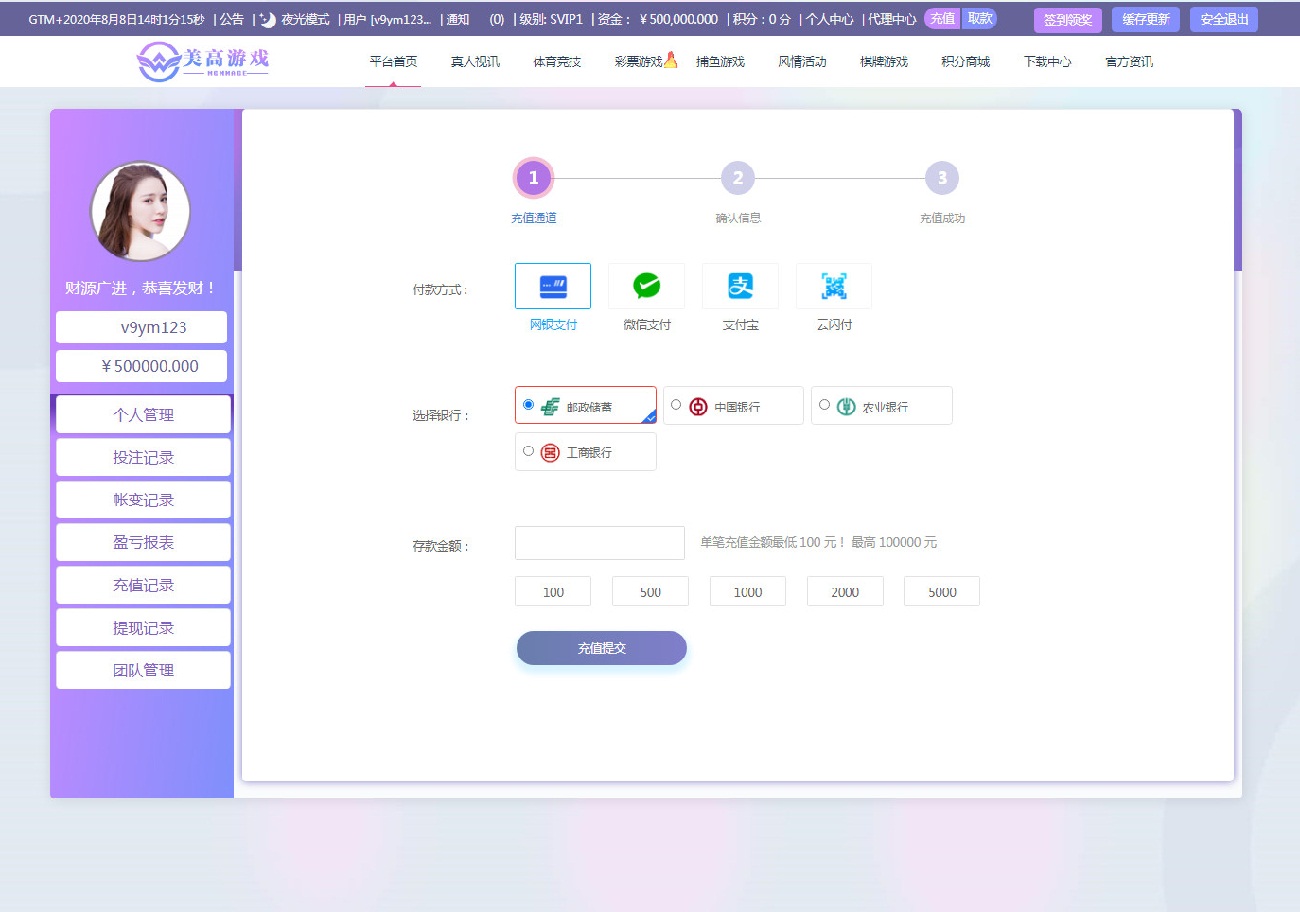The image size is (1300, 912).
Task: Open 提现记录 from the sidebar
Action: click(x=143, y=627)
